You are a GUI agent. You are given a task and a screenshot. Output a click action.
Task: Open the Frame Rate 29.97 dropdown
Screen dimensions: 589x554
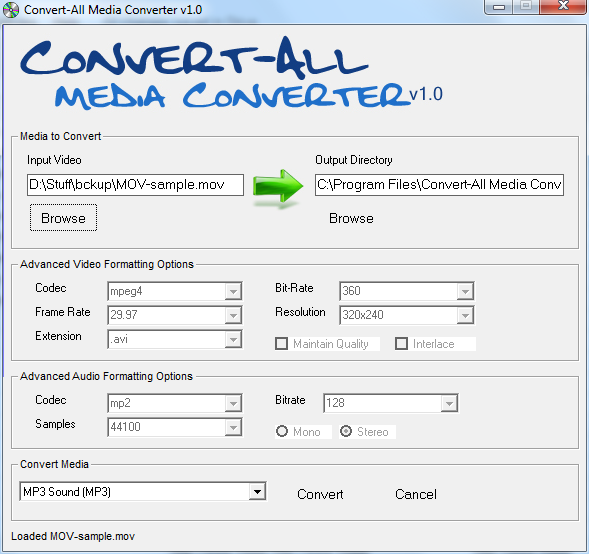click(175, 315)
